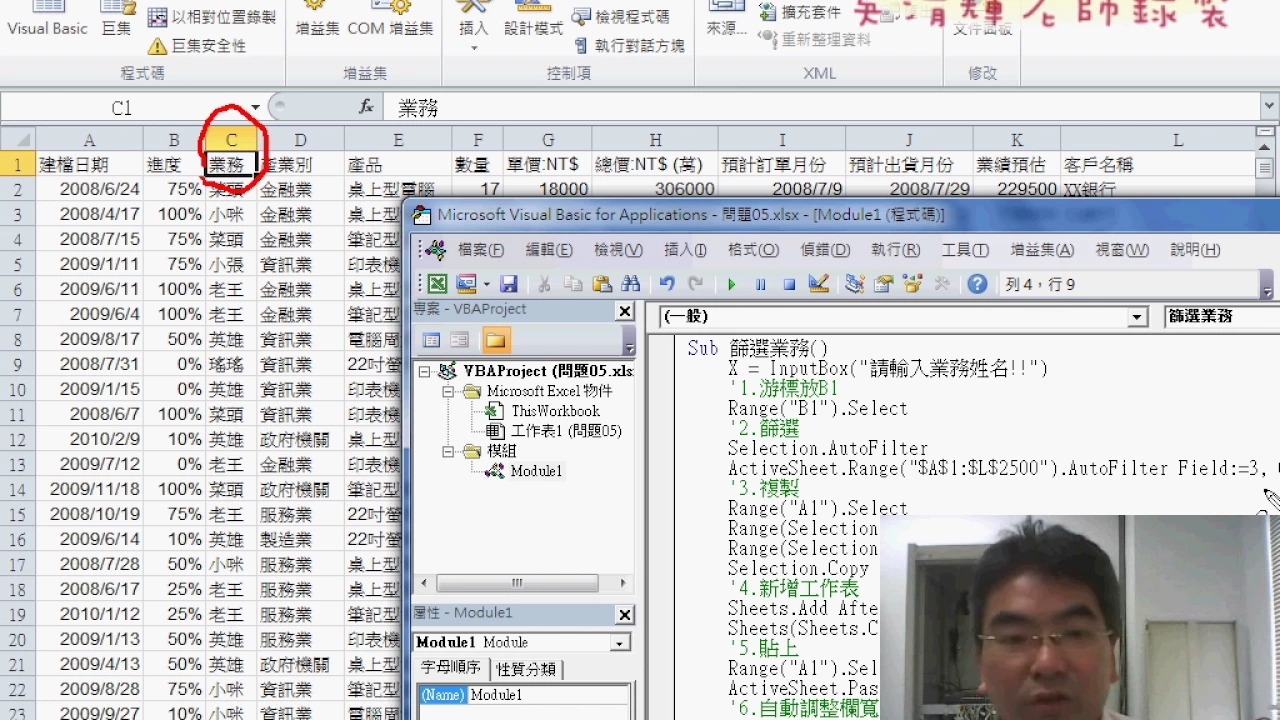Viewport: 1280px width, 720px height.
Task: Select ThisWorkbook in project tree
Action: (555, 411)
